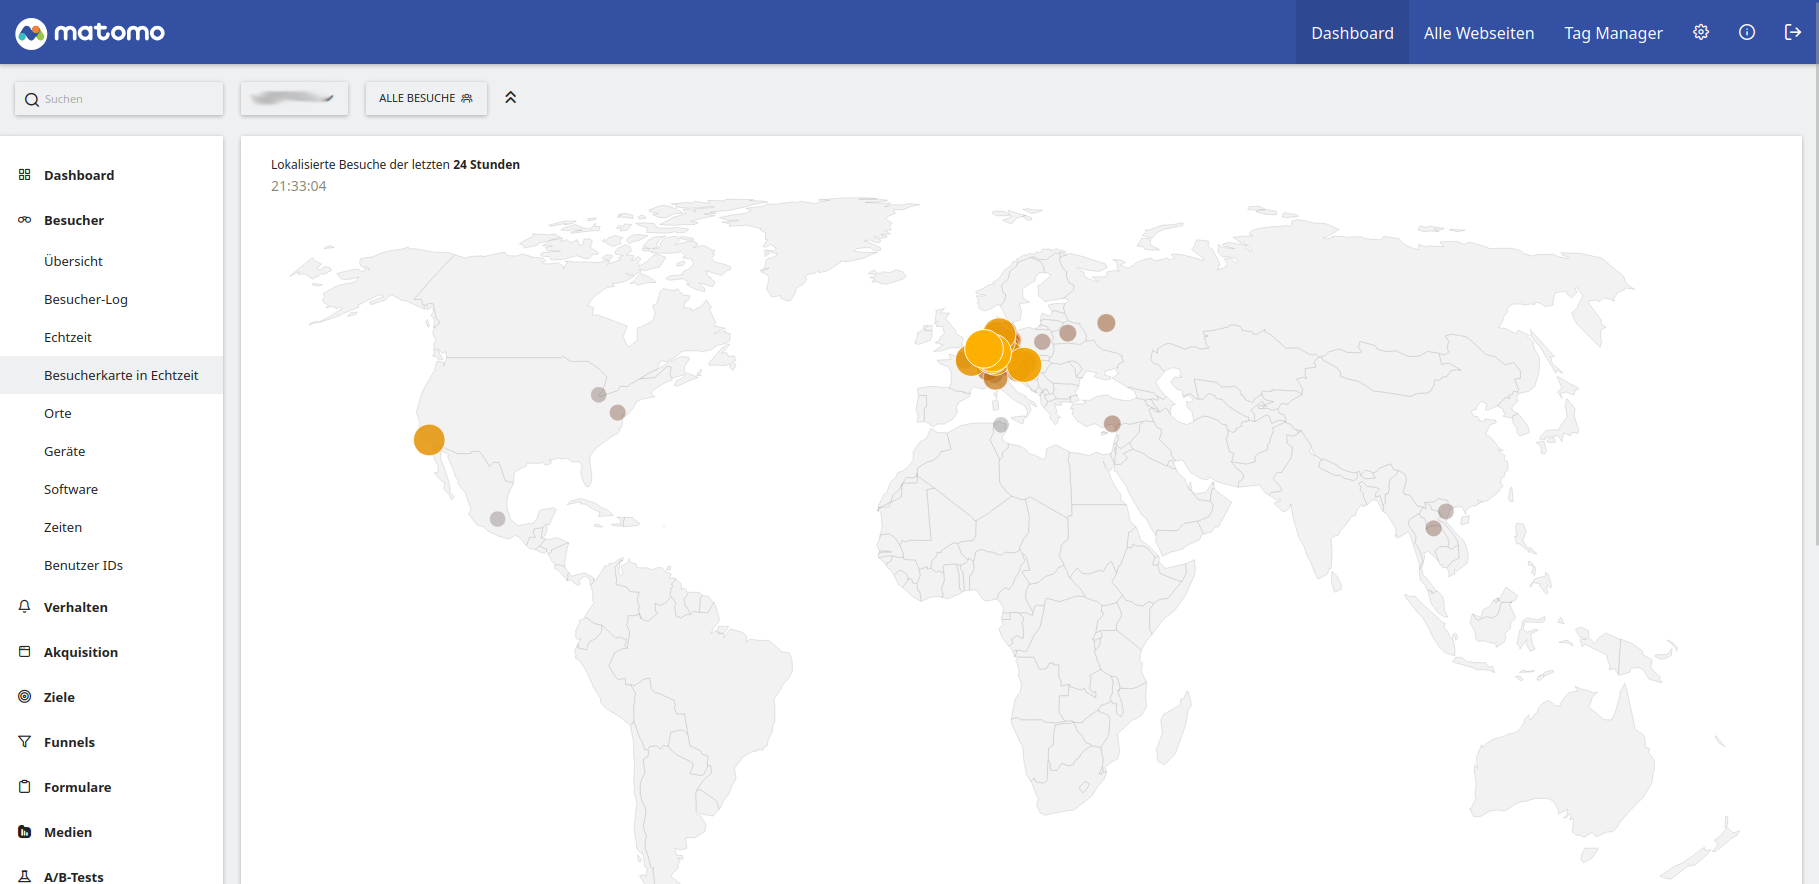Click the info circle icon in header

1747,32
